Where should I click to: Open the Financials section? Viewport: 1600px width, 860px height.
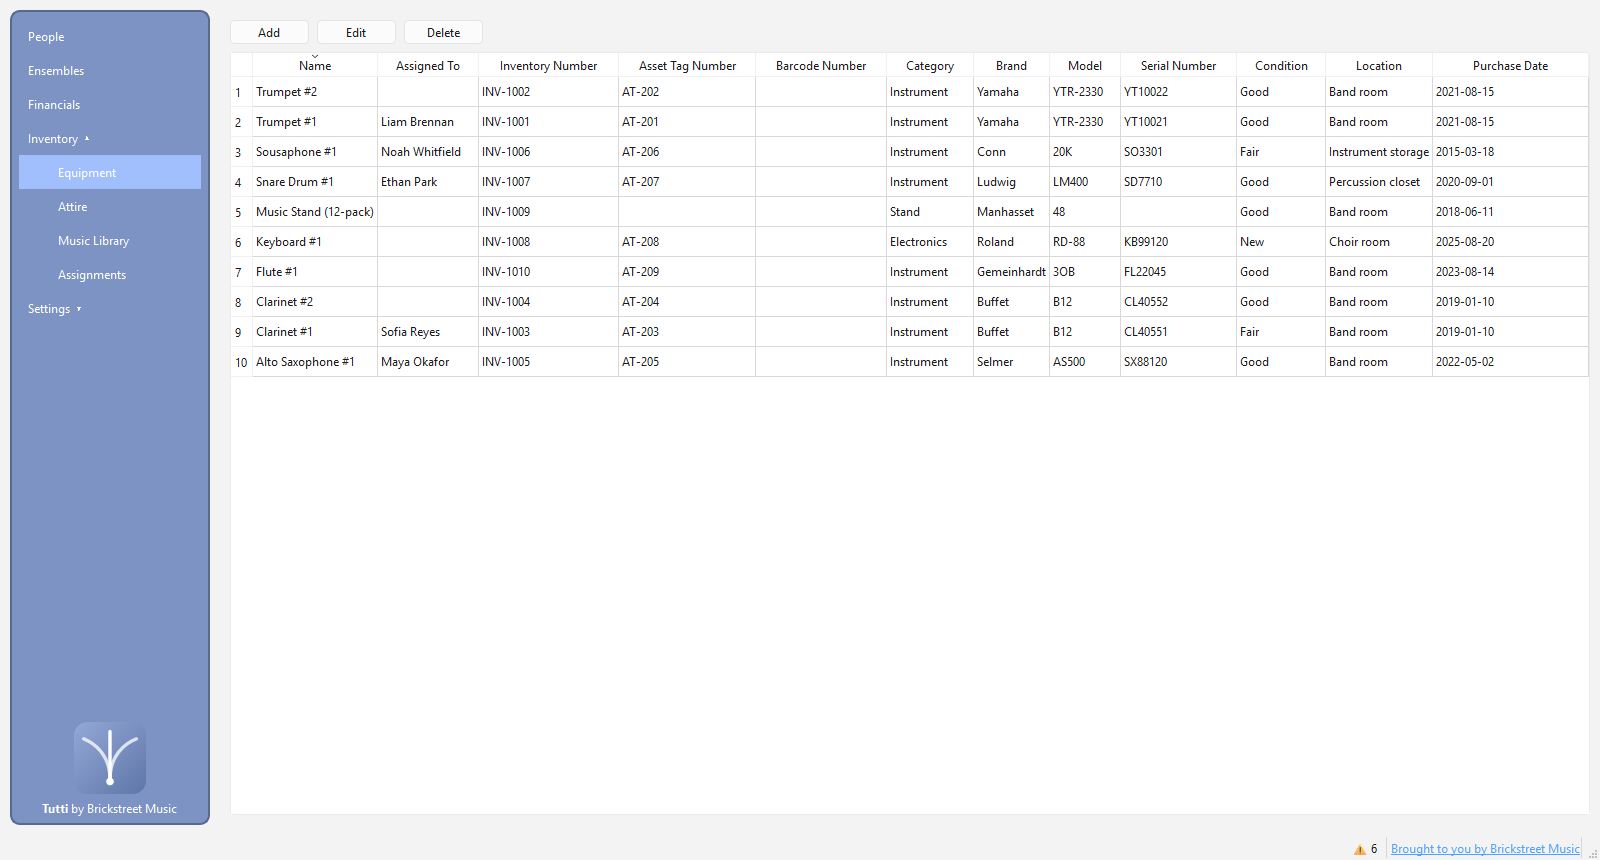[54, 105]
